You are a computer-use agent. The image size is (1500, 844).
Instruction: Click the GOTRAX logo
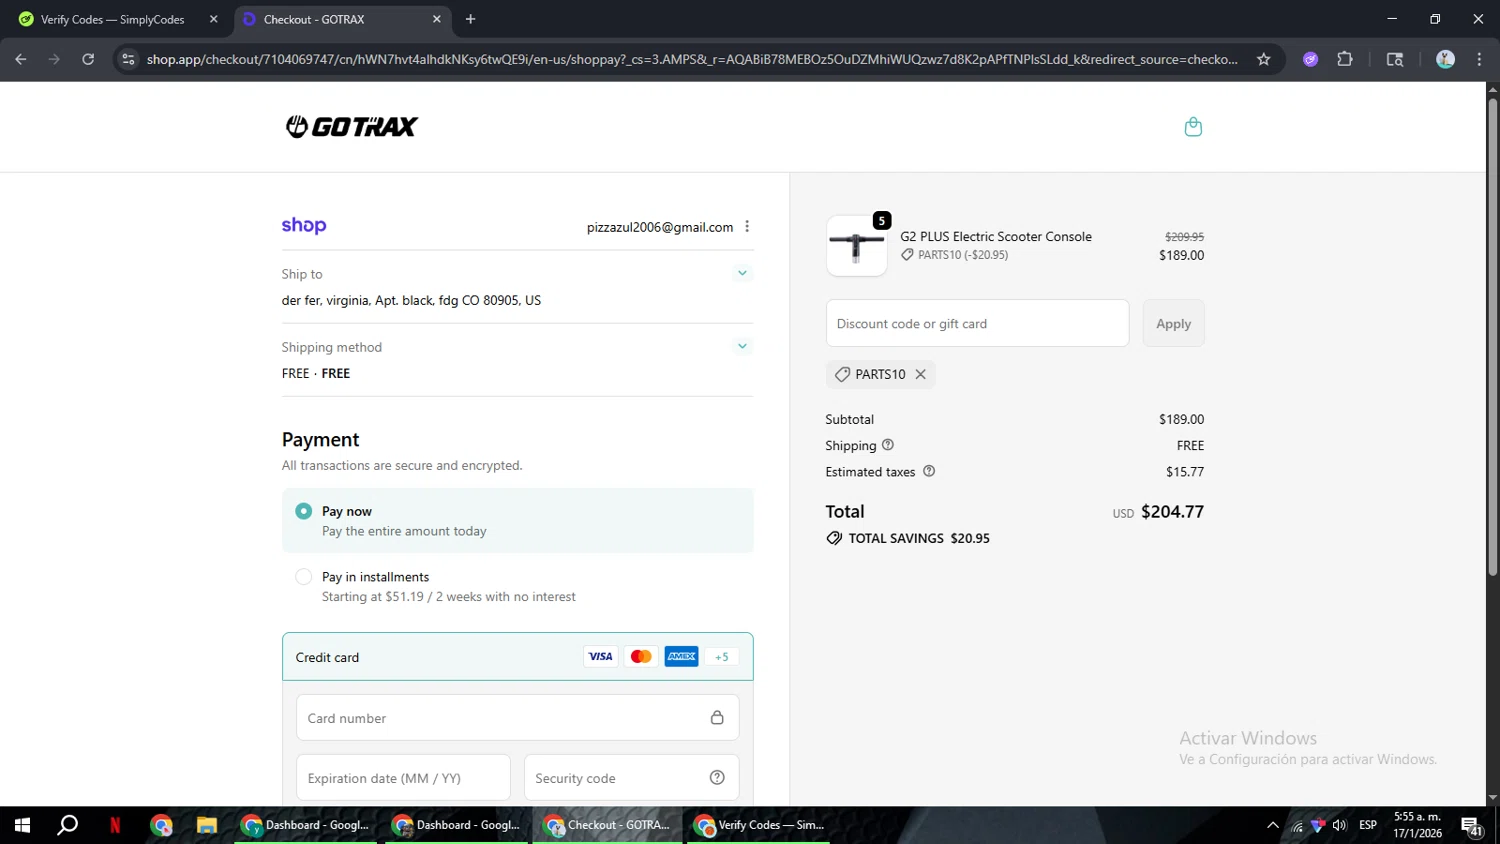coord(352,126)
